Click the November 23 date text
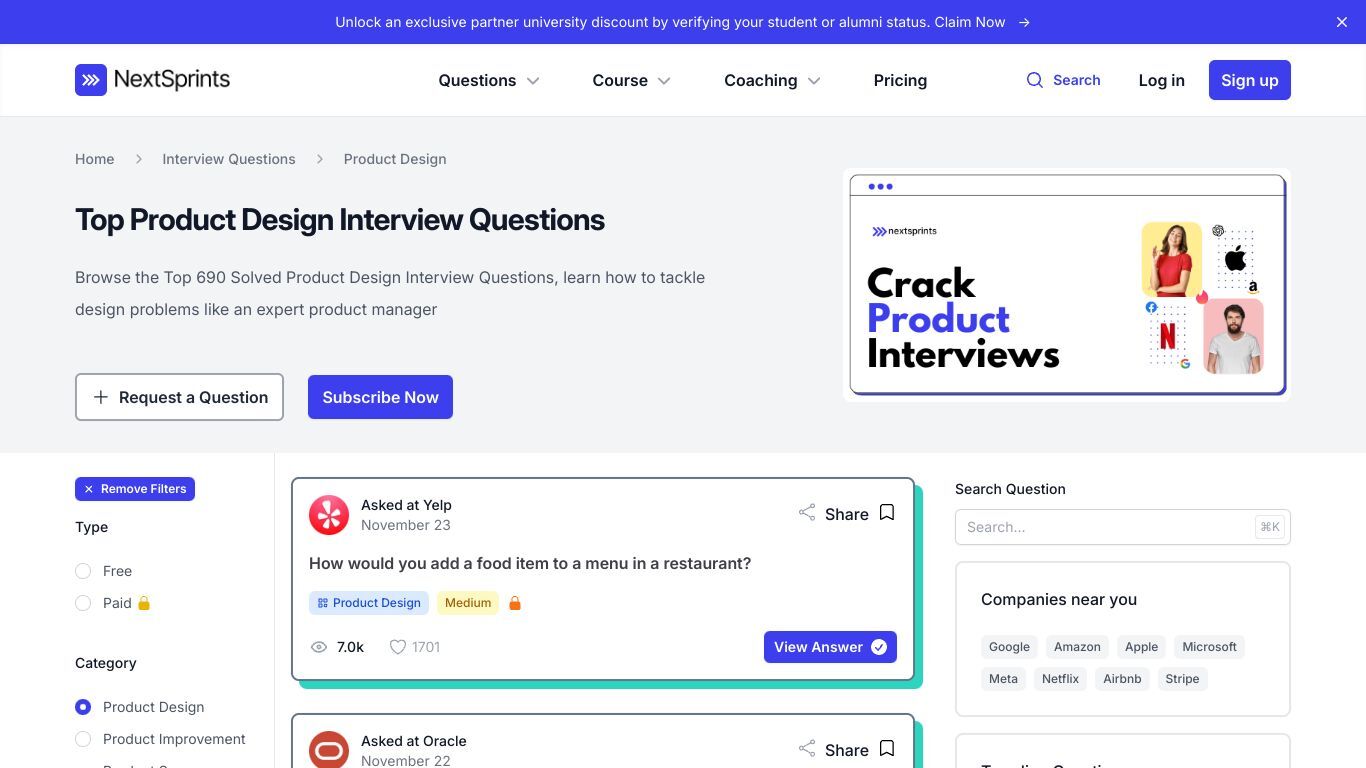1366x768 pixels. point(406,525)
